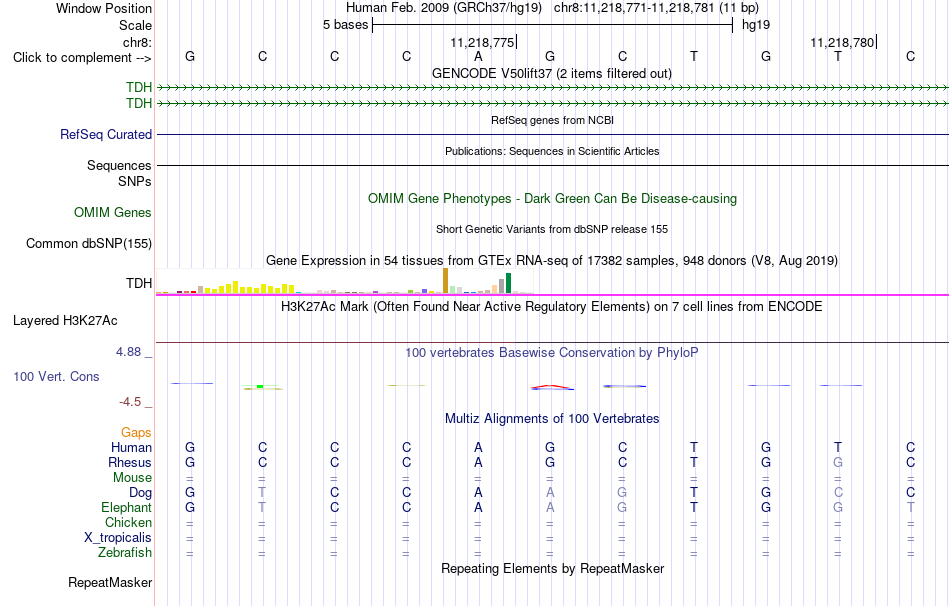The height and width of the screenshot is (606, 950).
Task: Open 'RefSeq genes from NCBI' track title
Action: 553,120
